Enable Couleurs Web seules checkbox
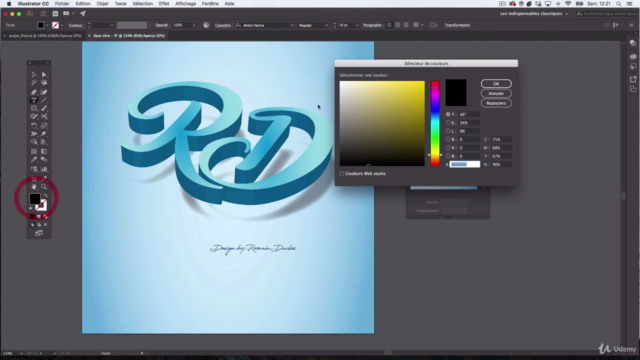 point(342,173)
